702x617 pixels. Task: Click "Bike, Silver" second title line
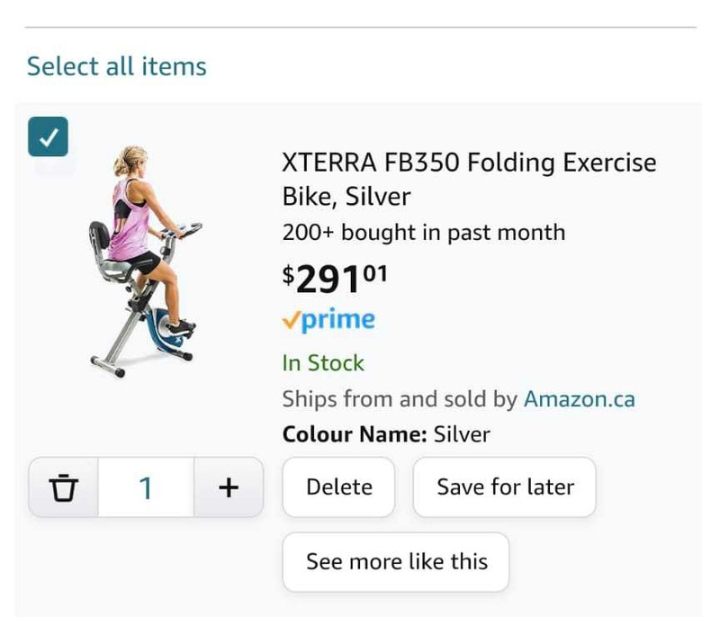[x=346, y=197]
